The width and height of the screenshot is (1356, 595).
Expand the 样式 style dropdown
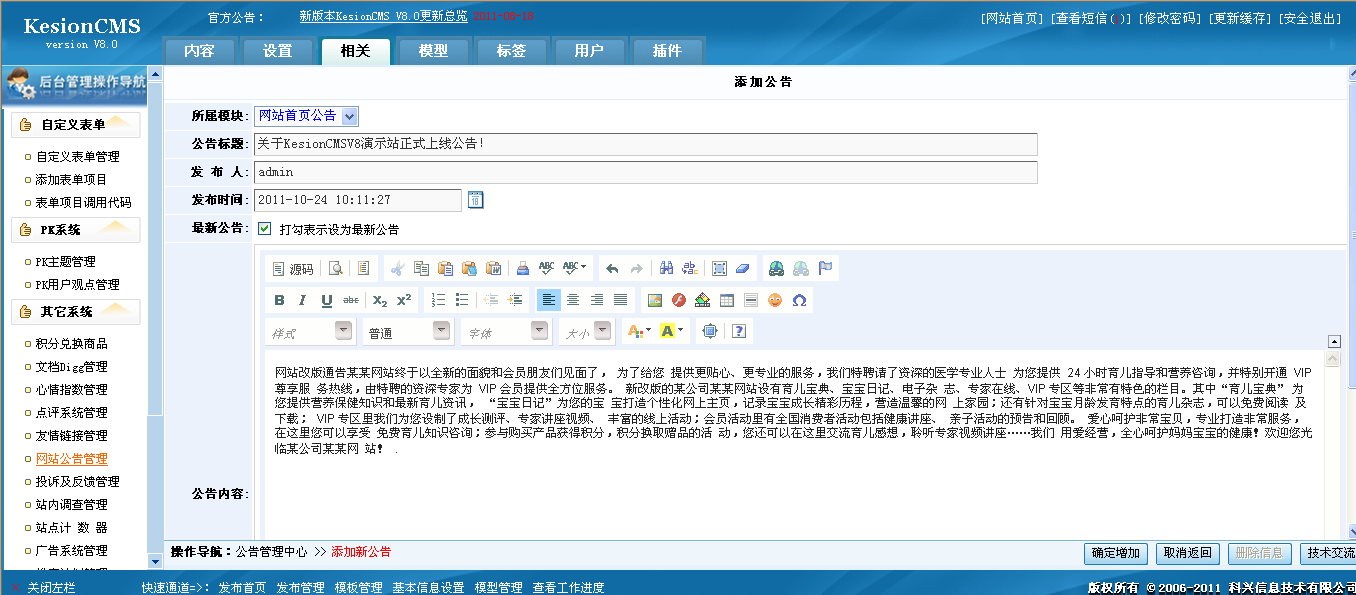pyautogui.click(x=343, y=331)
